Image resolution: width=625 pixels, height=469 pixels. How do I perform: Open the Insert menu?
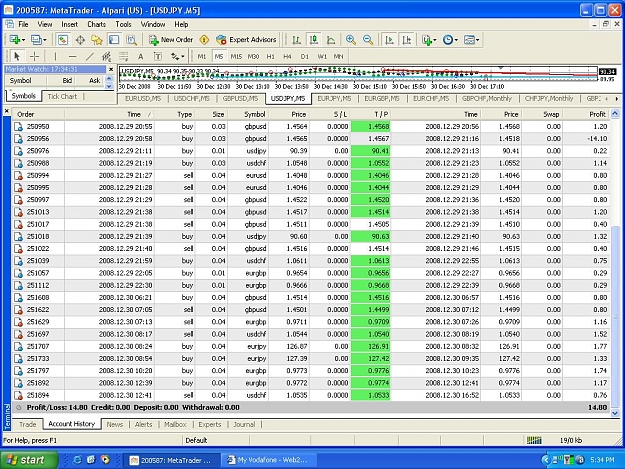(x=69, y=24)
